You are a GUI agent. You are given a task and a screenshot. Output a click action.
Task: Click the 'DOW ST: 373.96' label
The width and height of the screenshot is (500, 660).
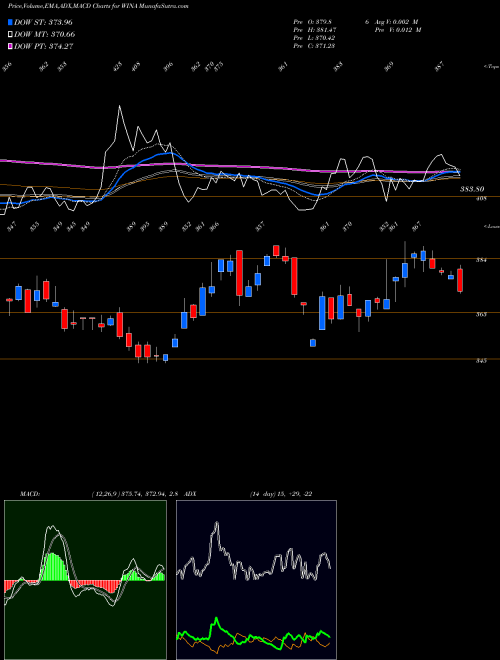[44, 22]
